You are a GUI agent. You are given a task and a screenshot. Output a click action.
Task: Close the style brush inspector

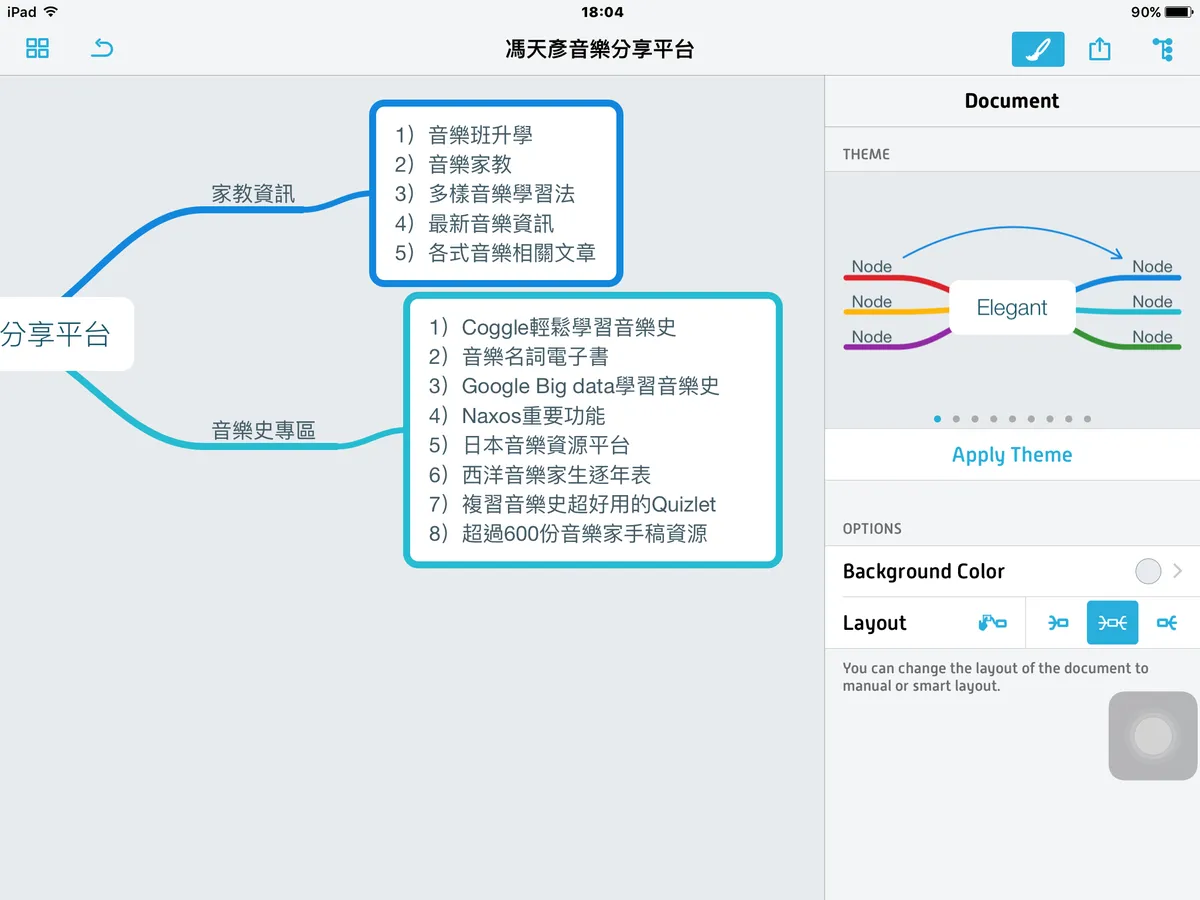[x=1038, y=49]
